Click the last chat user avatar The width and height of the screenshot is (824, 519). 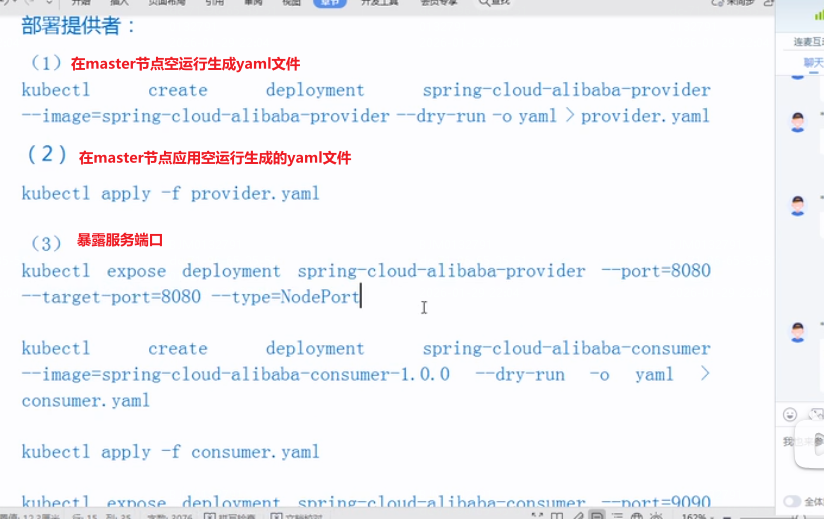[x=798, y=332]
